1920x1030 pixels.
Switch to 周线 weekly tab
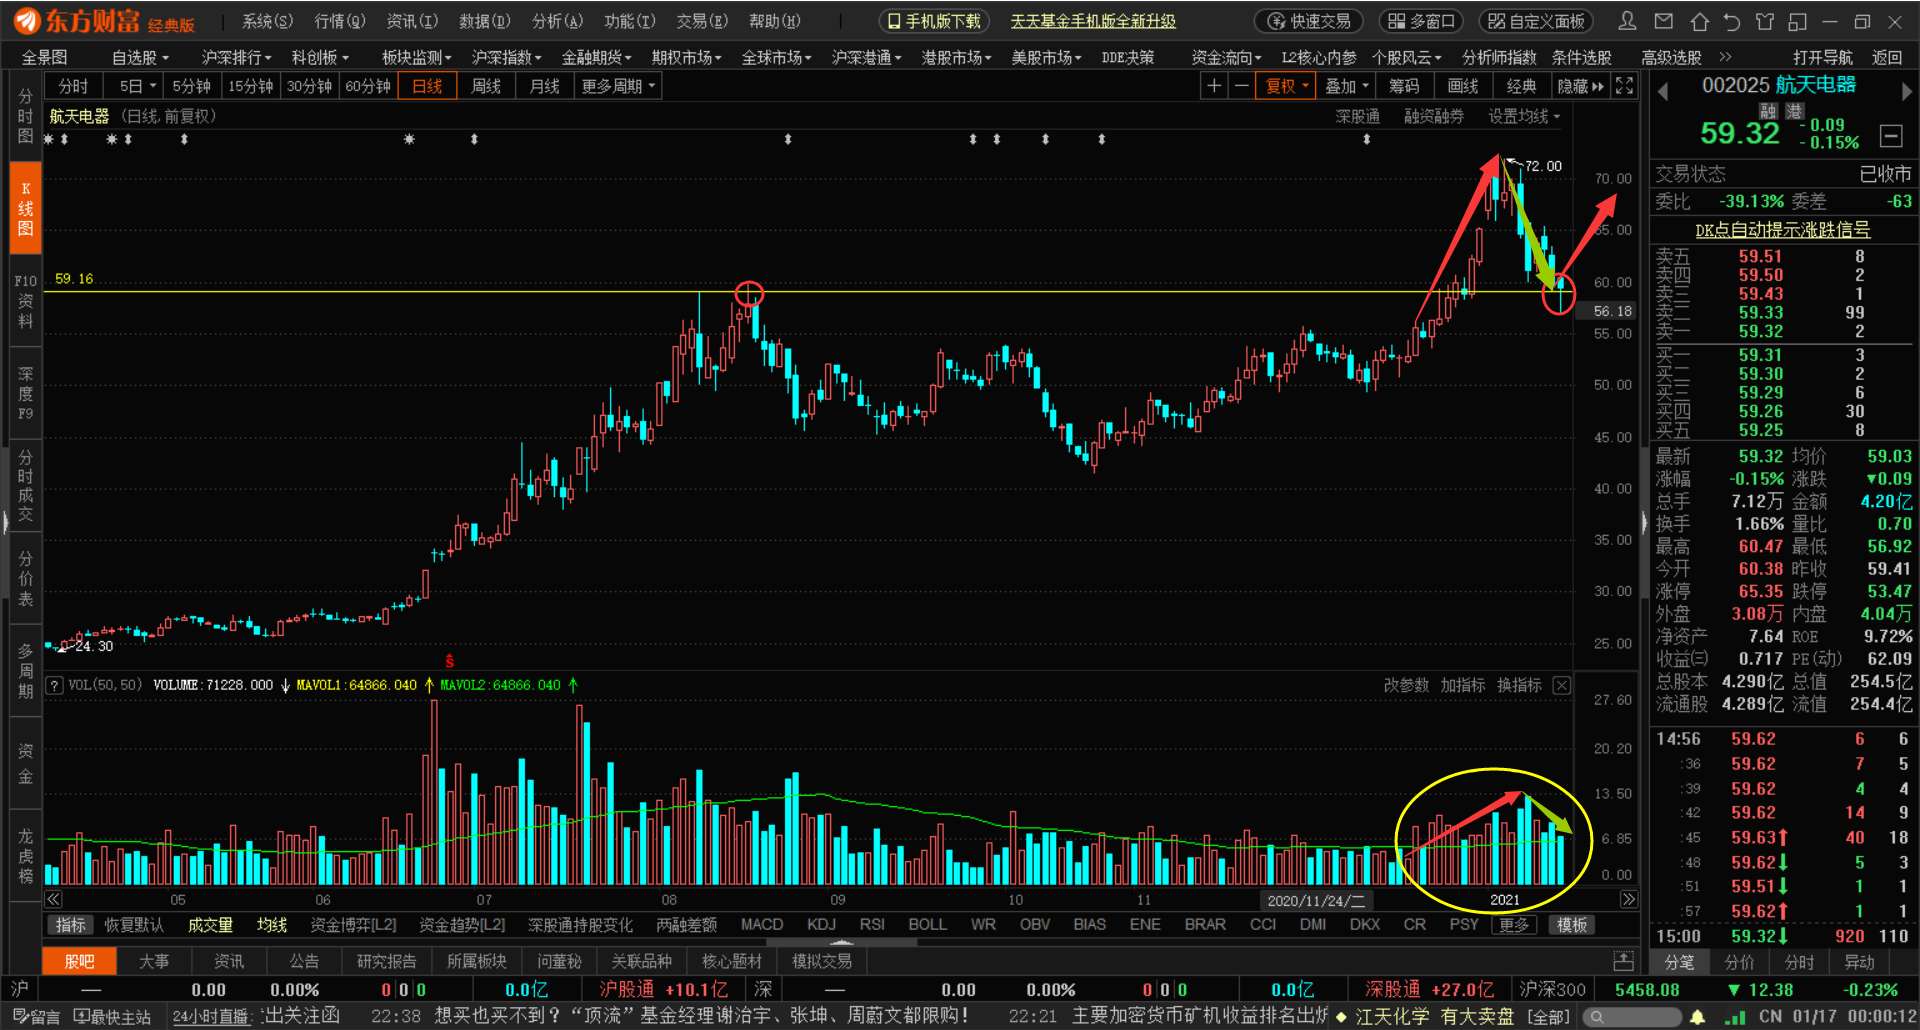486,86
